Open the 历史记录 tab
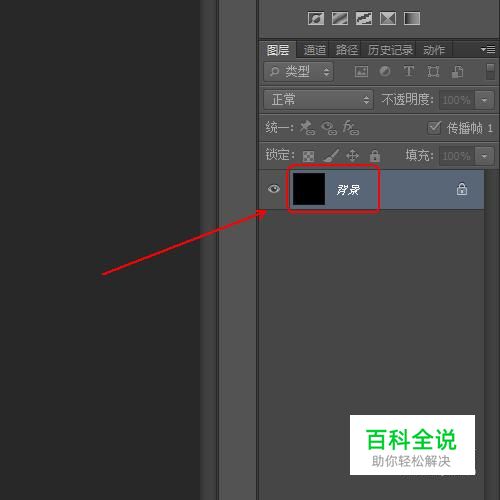The height and width of the screenshot is (500, 500). 390,50
